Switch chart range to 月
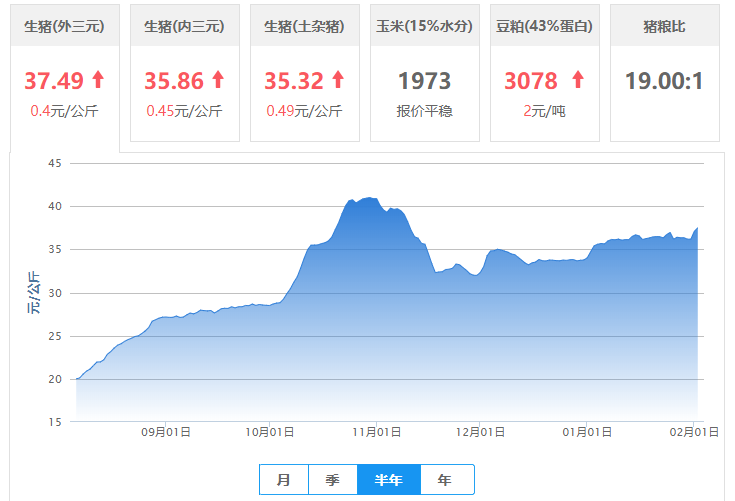735x501 pixels. [284, 479]
